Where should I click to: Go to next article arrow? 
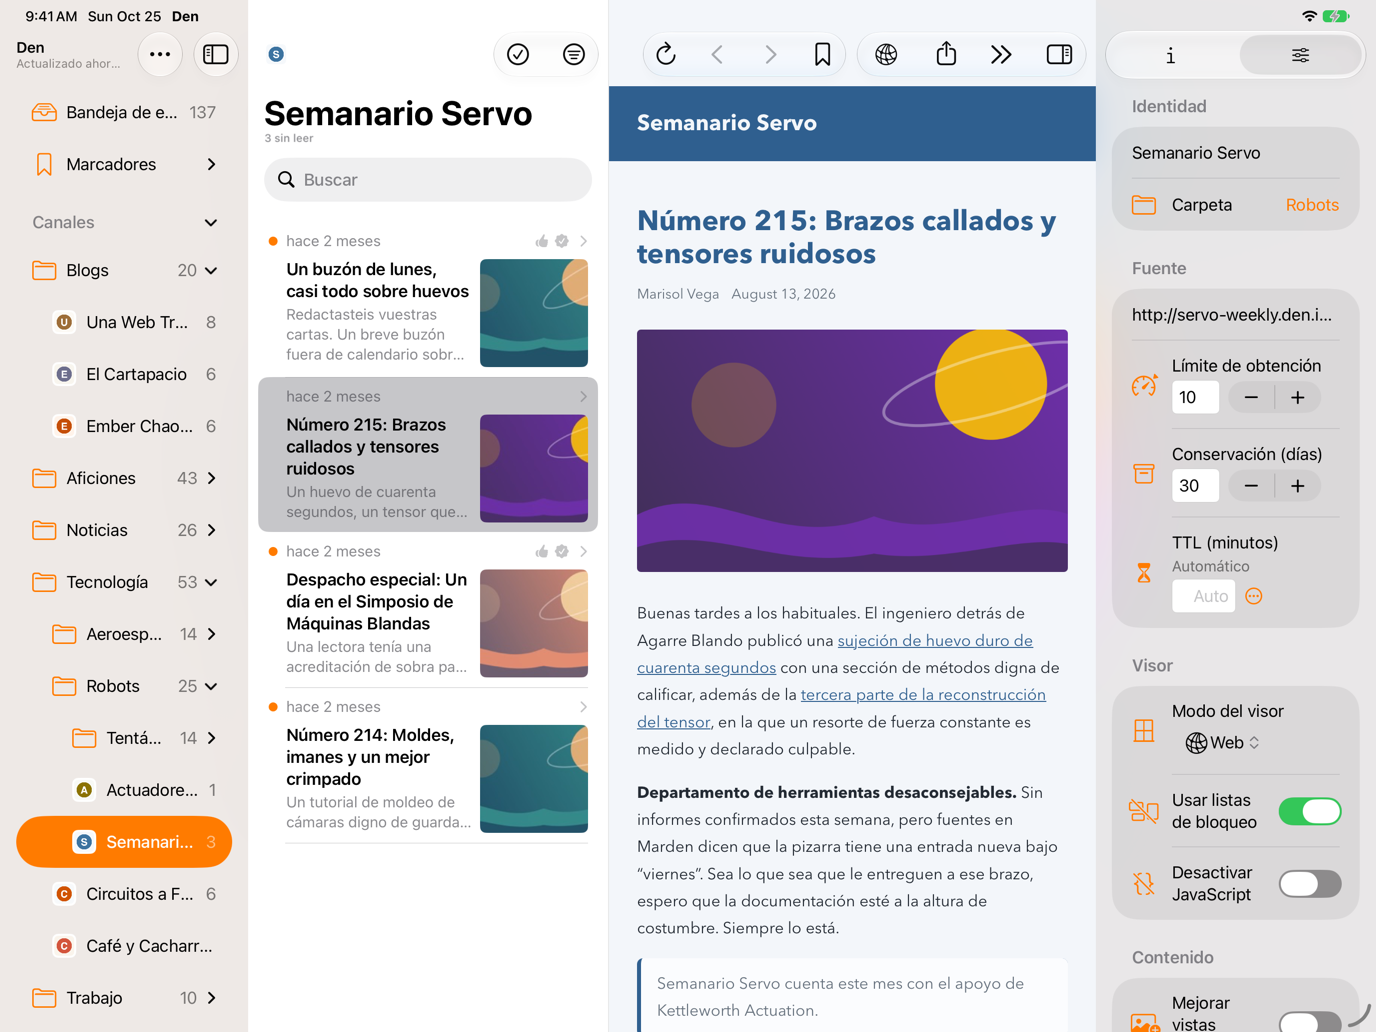click(770, 55)
